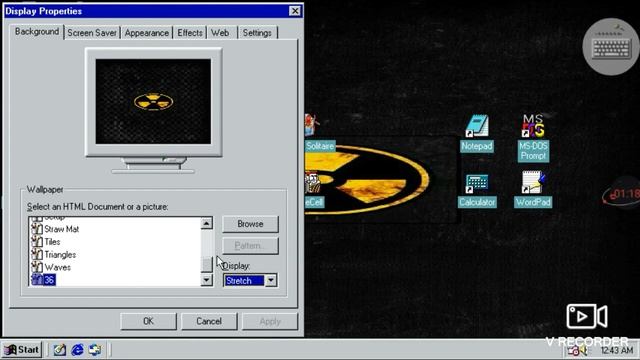Switch to the Web tab
The width and height of the screenshot is (640, 360).
pos(220,33)
